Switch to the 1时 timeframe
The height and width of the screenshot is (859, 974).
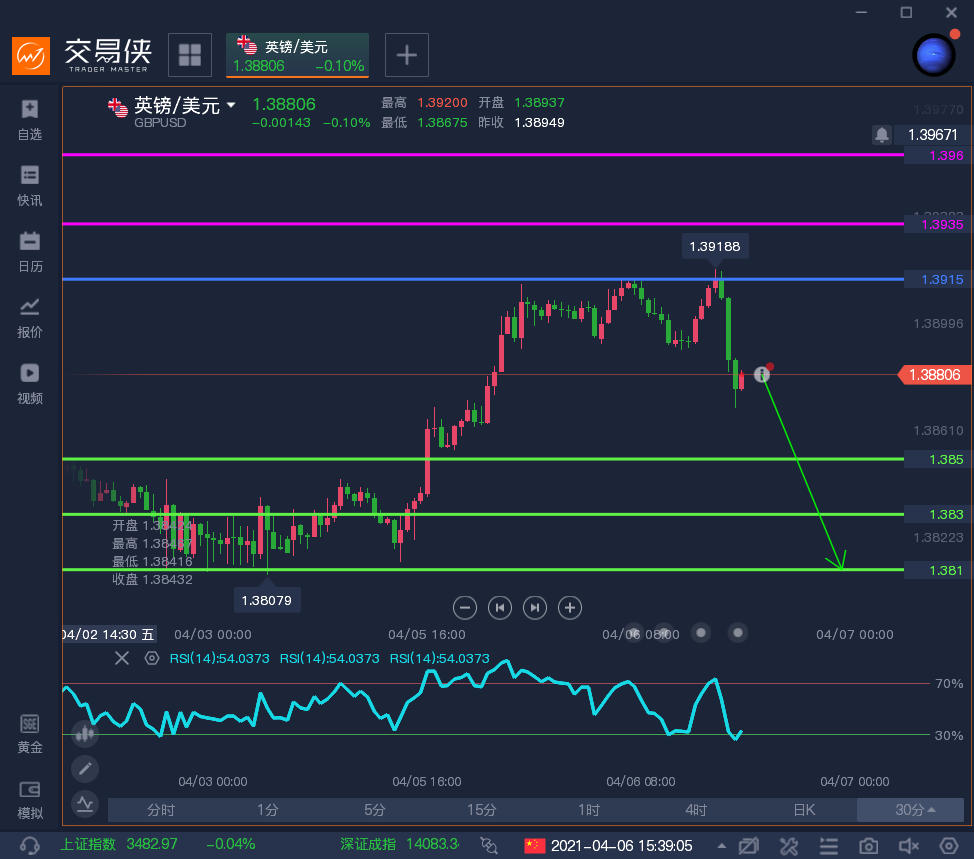click(589, 810)
